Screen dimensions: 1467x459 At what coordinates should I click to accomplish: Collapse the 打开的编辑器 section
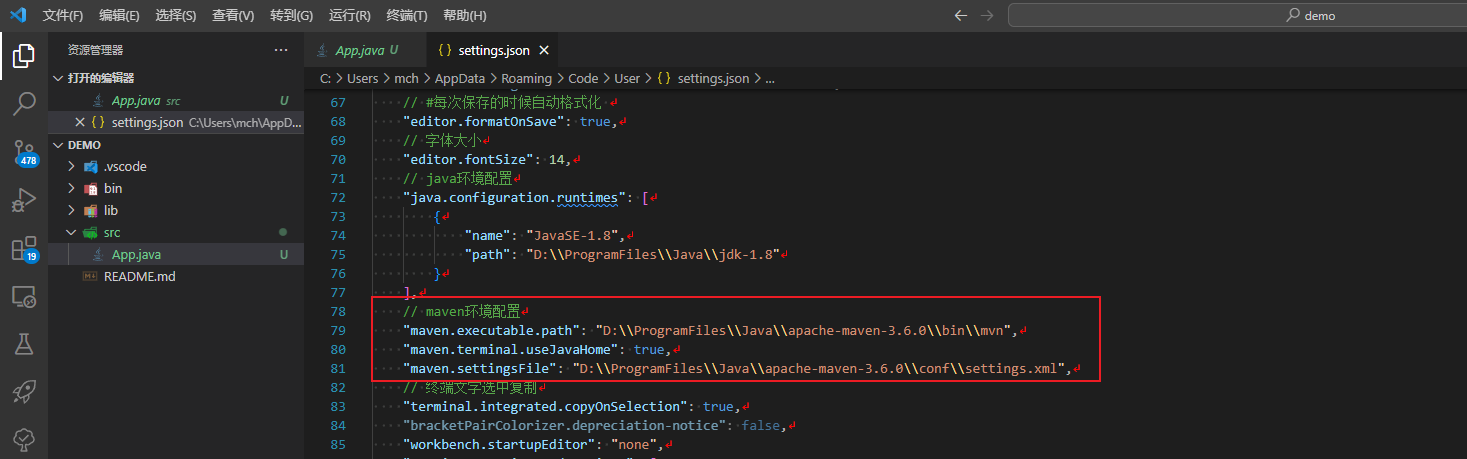[175, 78]
